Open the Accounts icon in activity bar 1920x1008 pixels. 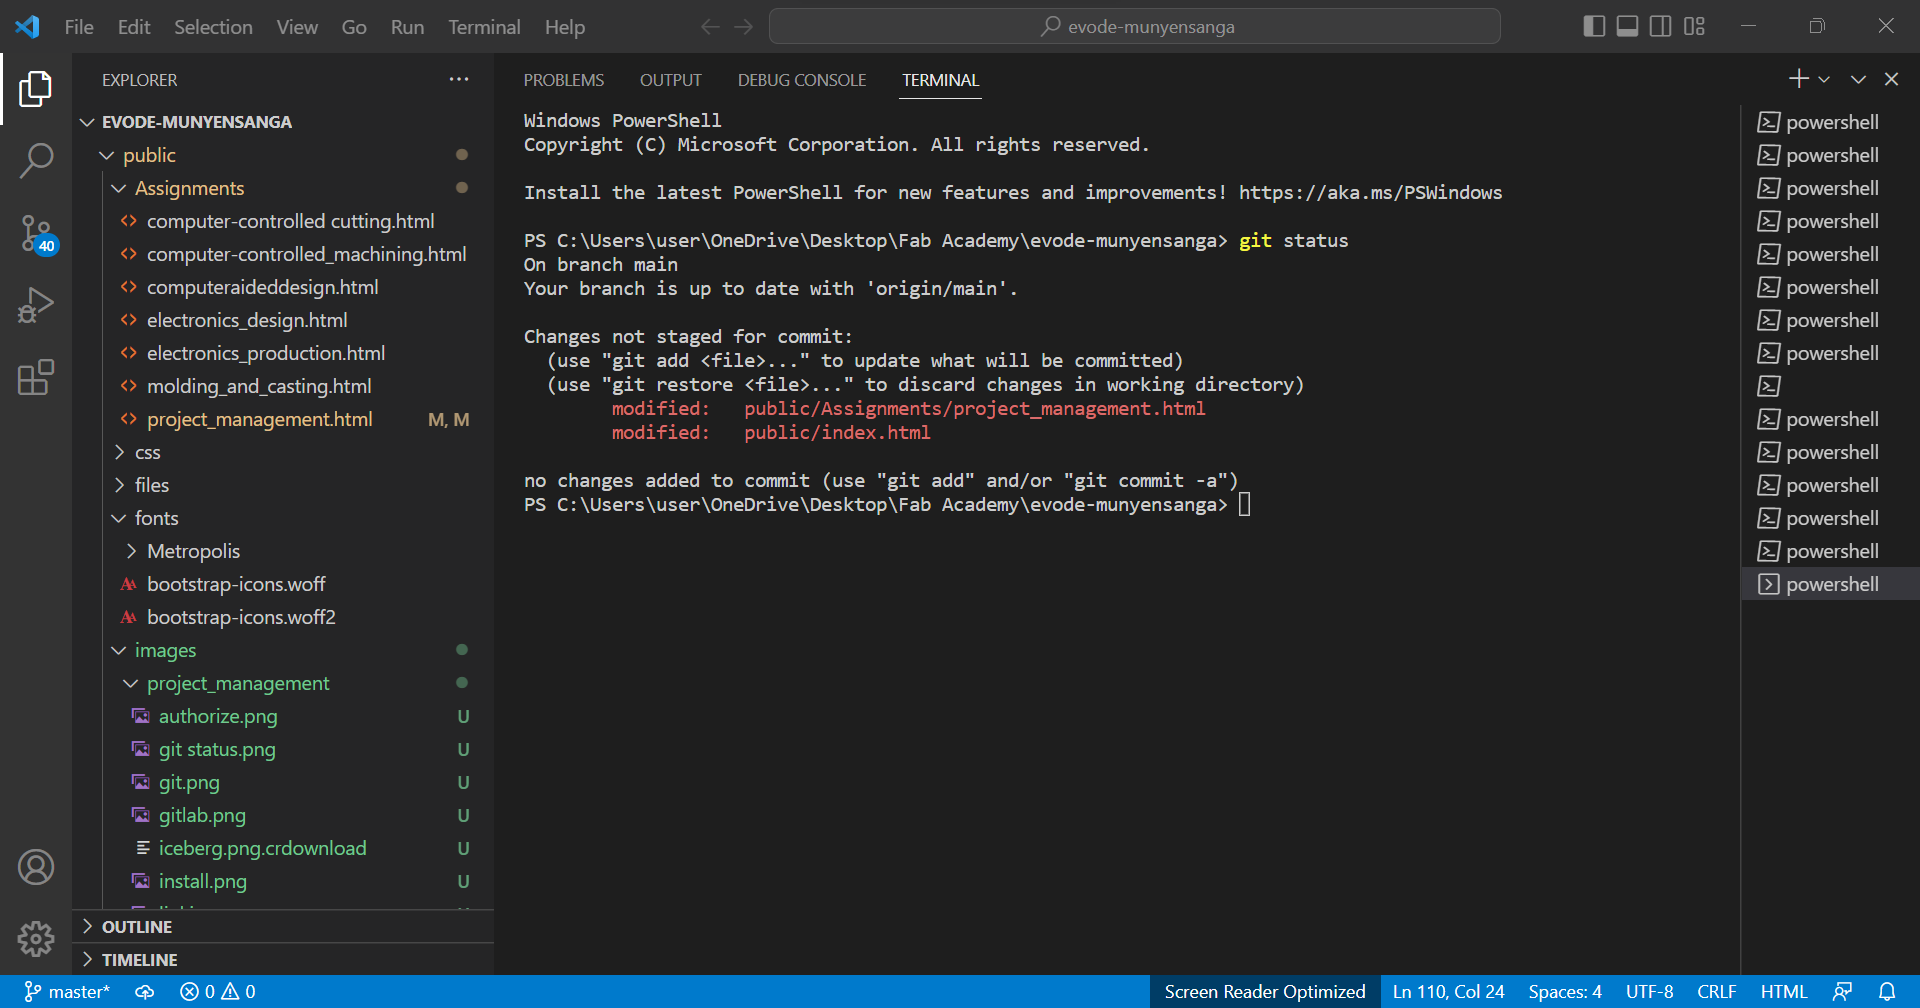click(x=36, y=867)
